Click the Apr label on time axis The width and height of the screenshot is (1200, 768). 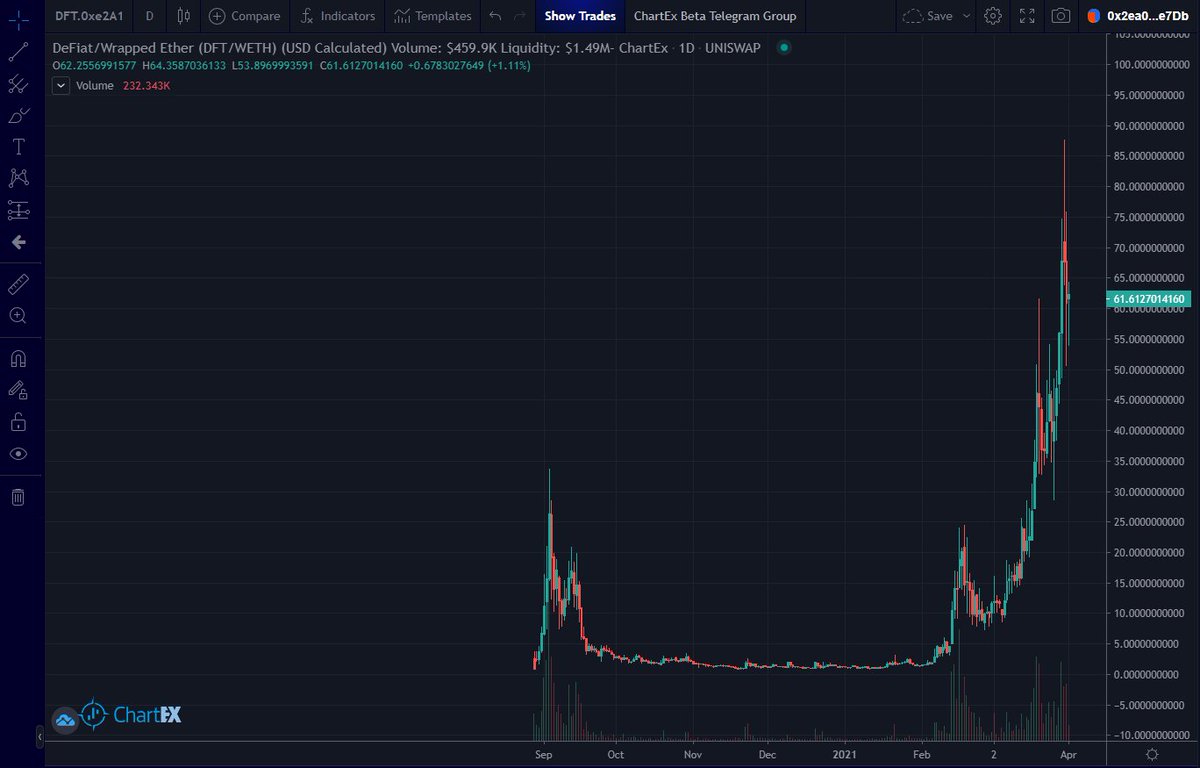[x=1070, y=754]
